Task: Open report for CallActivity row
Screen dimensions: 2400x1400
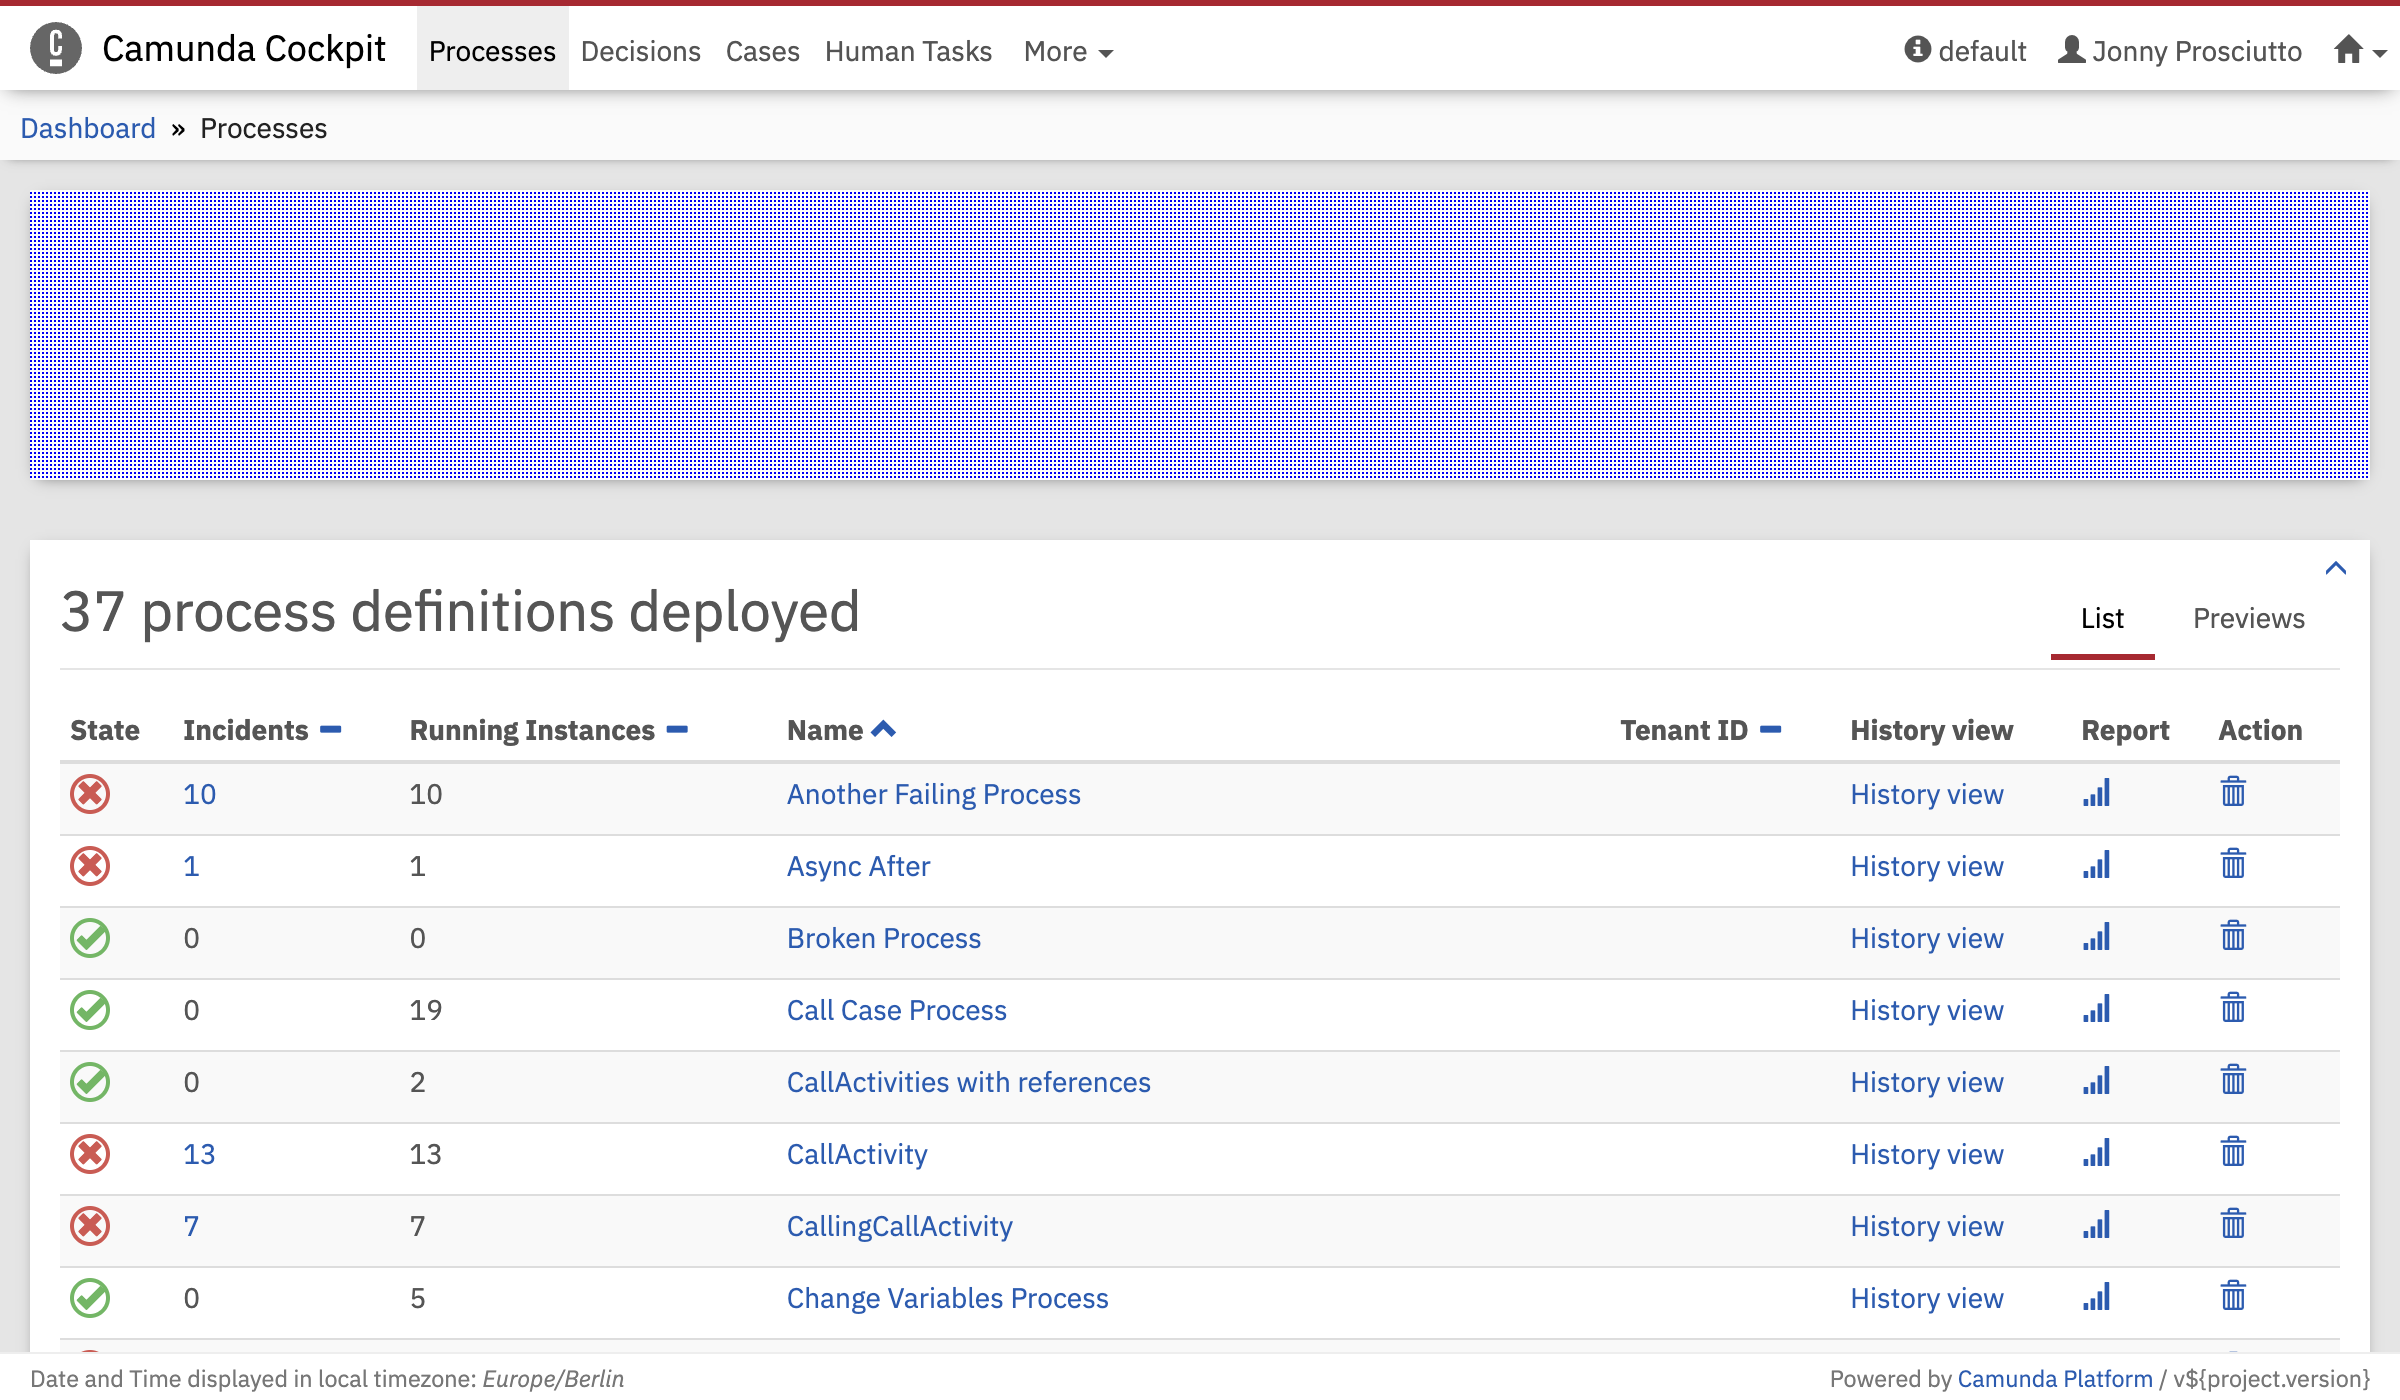Action: pos(2097,1153)
